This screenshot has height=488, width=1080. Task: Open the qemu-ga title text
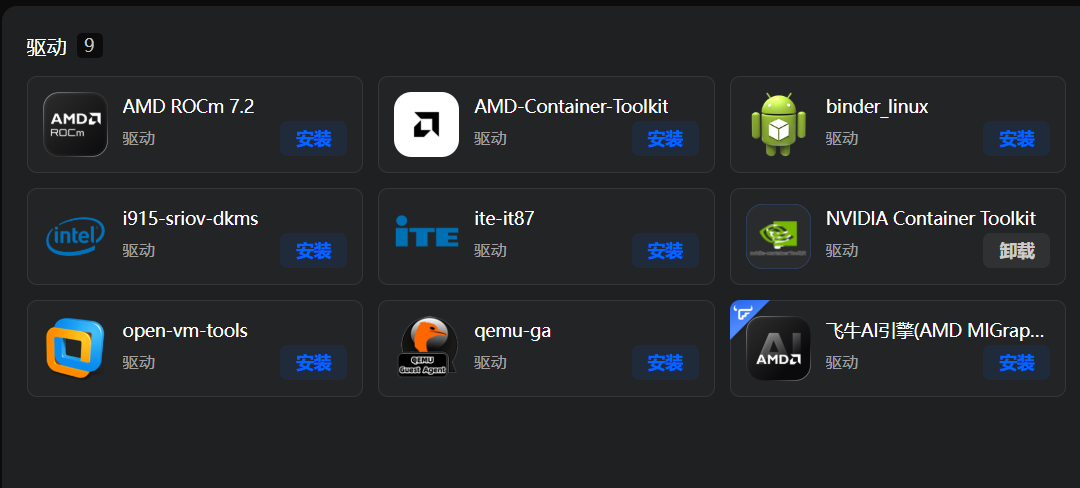pos(512,330)
